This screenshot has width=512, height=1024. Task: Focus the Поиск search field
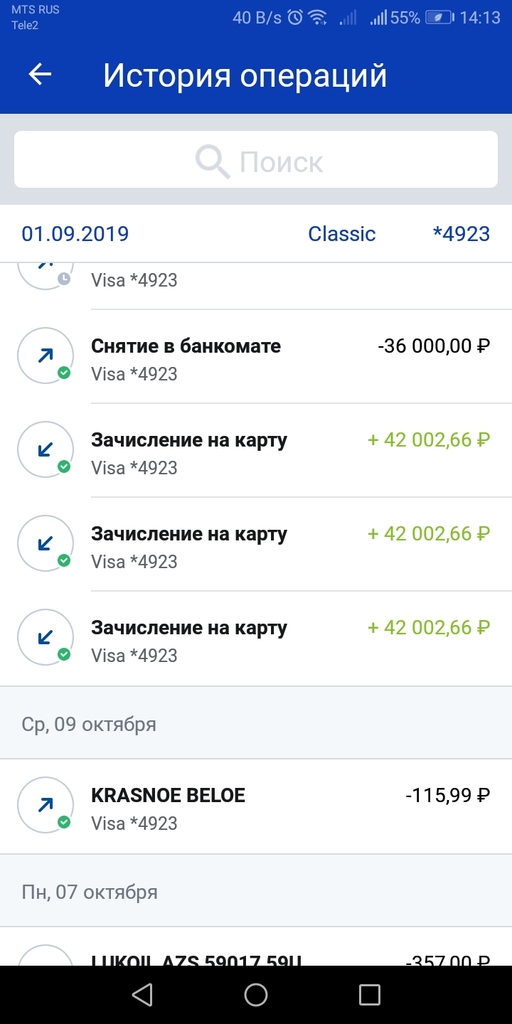[256, 159]
